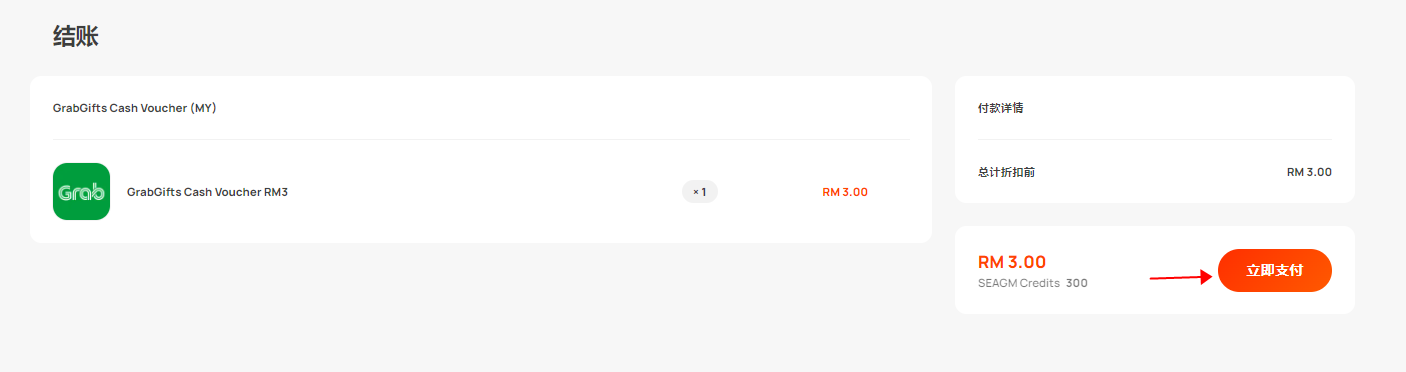Image resolution: width=1406 pixels, height=372 pixels.
Task: Select the credits value 300
Action: coord(1077,283)
